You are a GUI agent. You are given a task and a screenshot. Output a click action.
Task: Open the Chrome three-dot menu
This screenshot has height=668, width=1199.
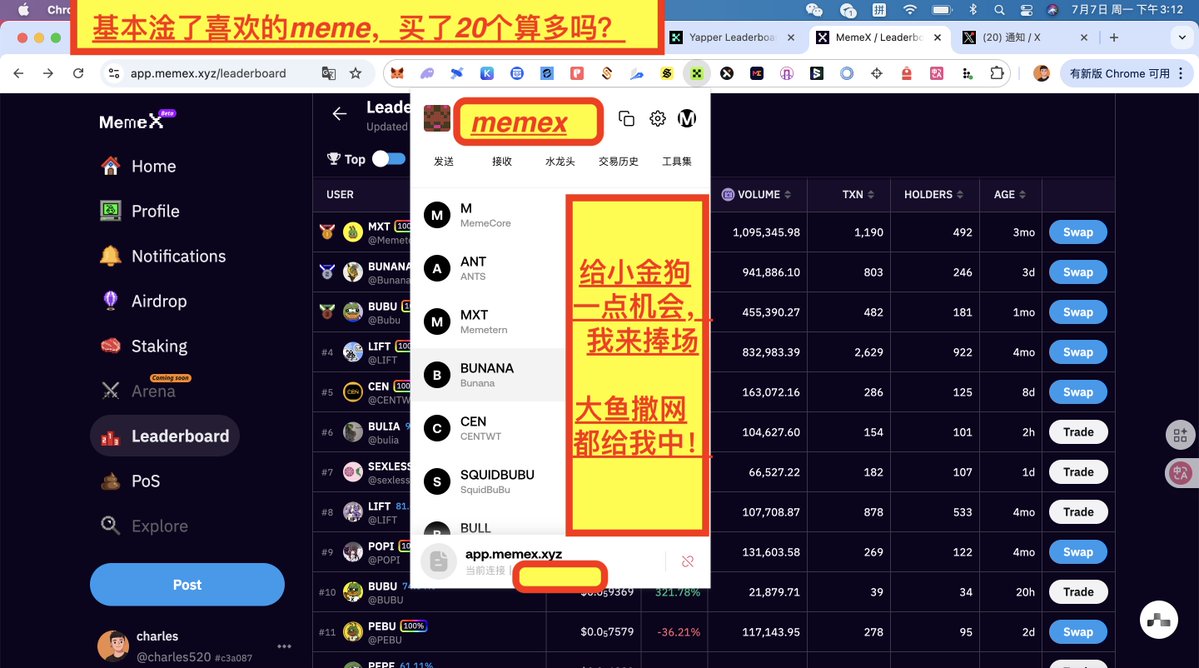tap(1181, 73)
